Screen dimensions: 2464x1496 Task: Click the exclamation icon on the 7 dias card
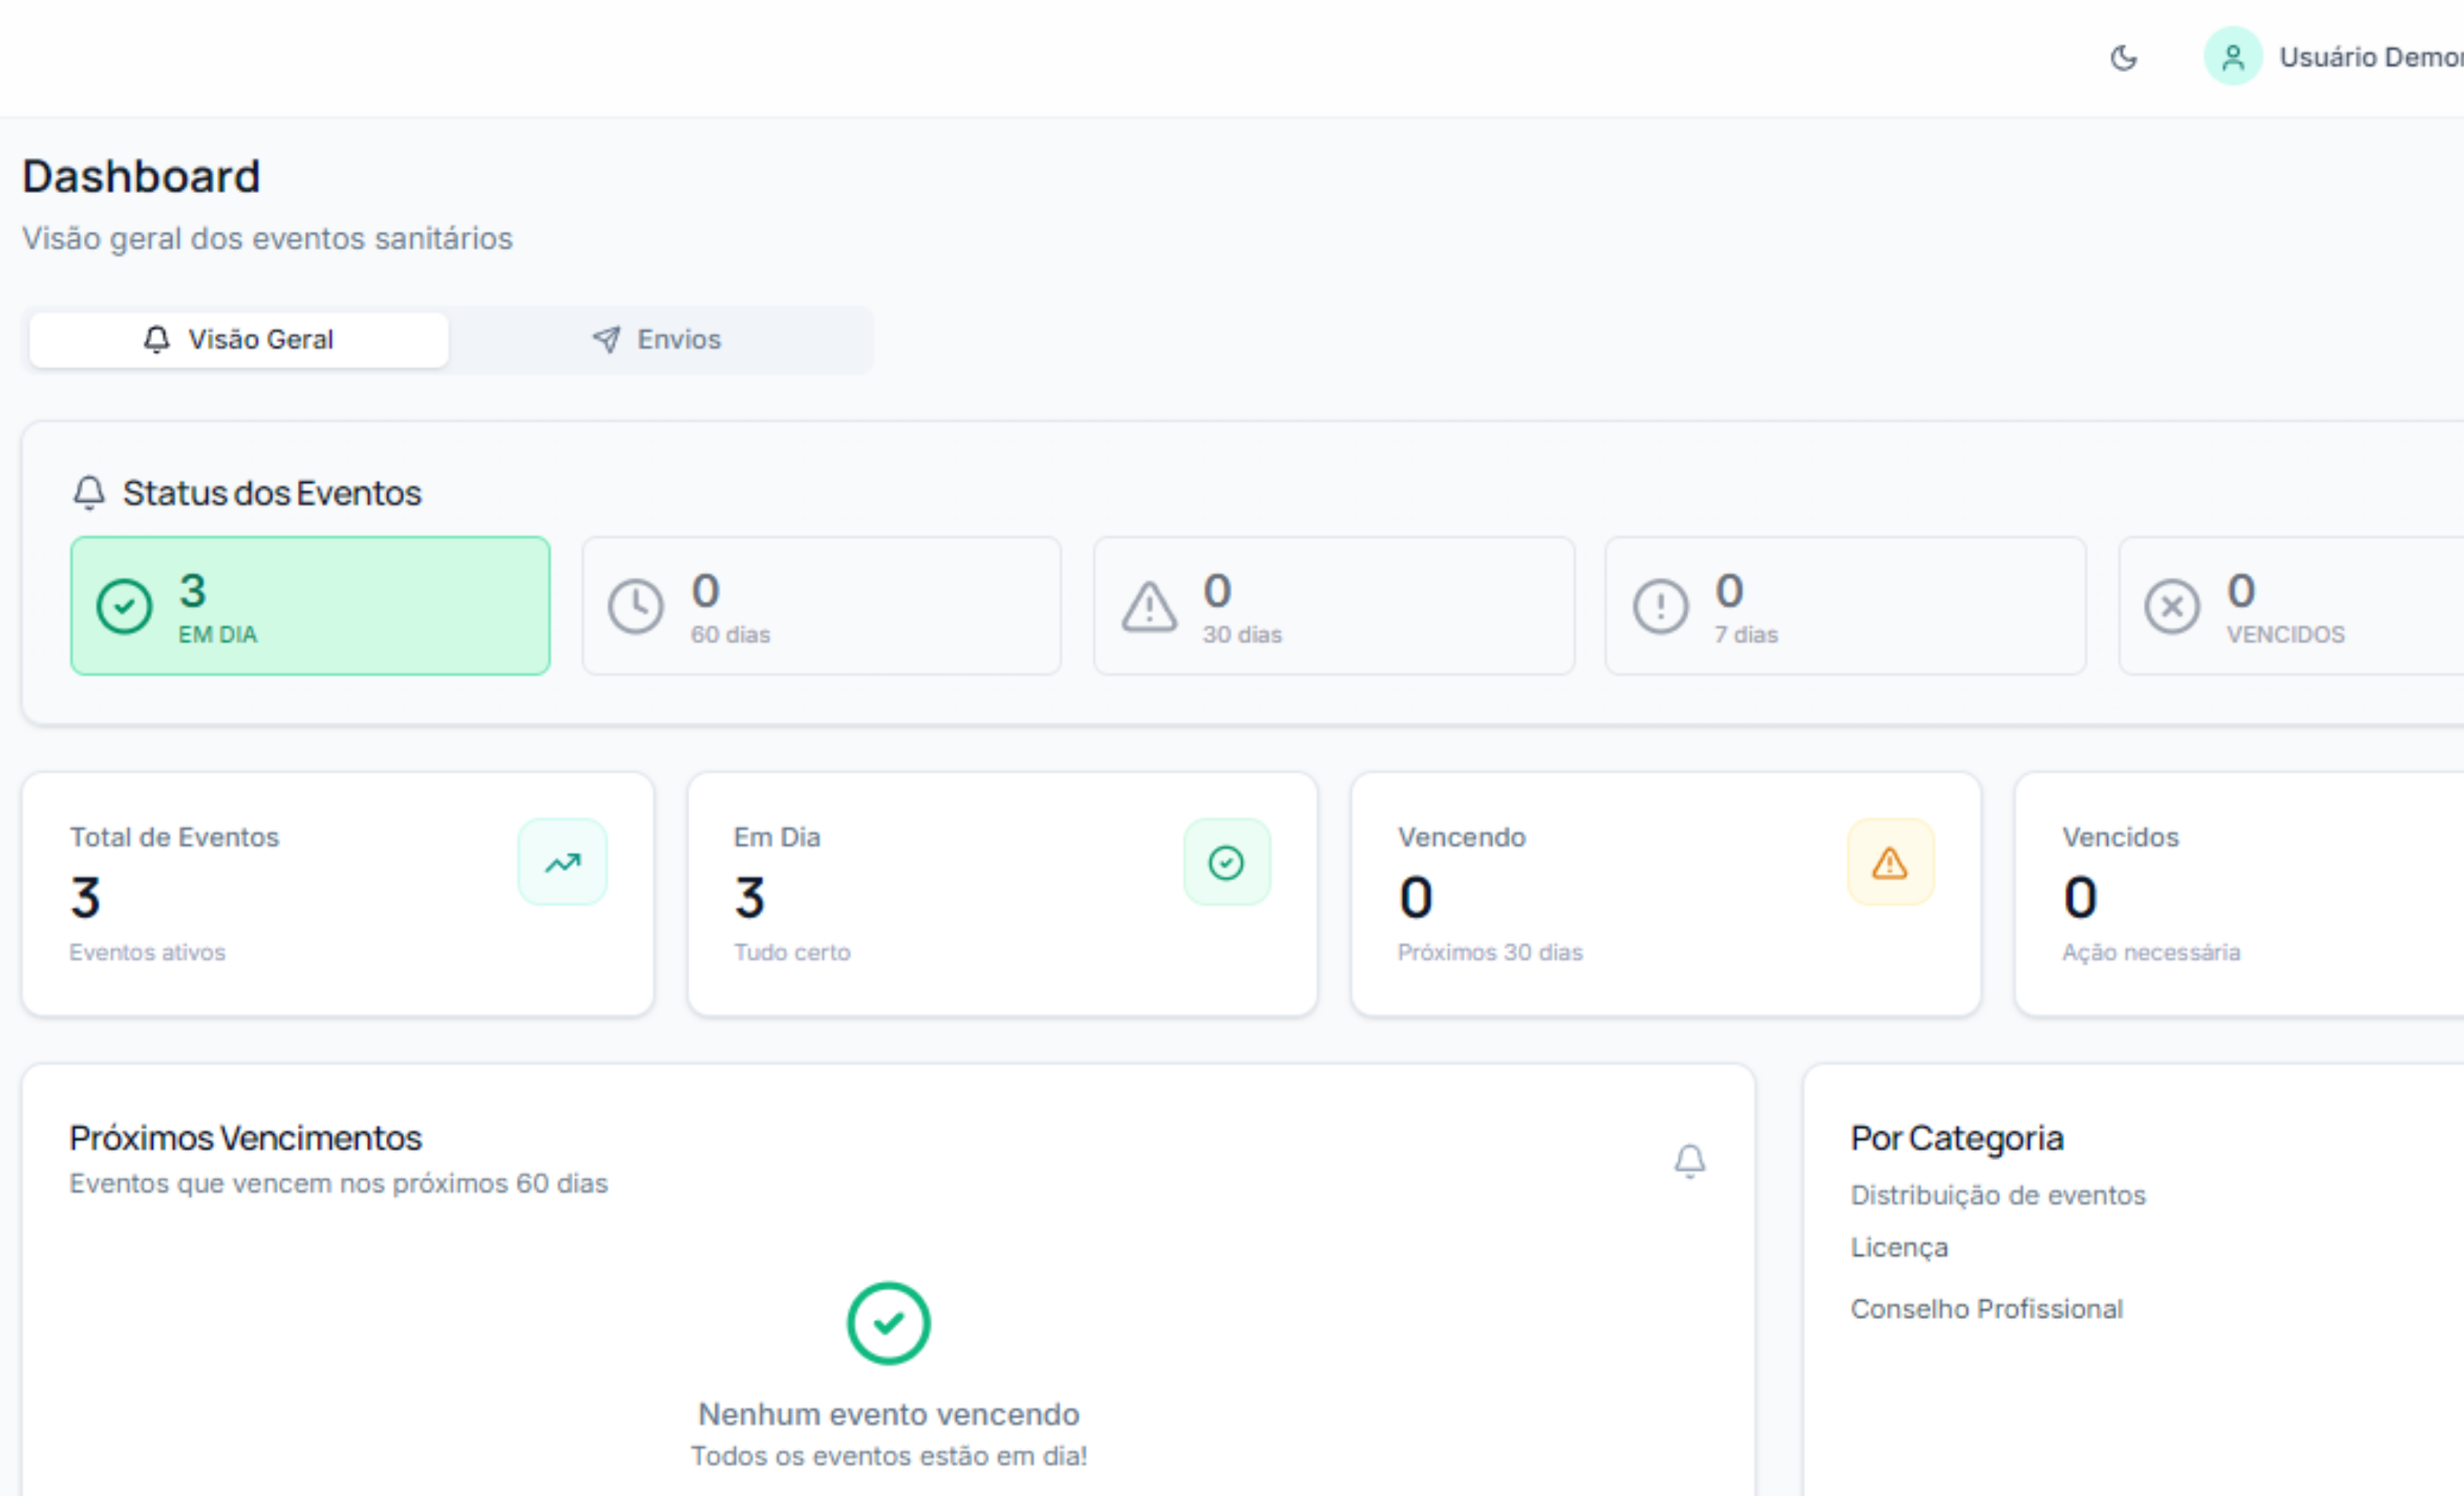pyautogui.click(x=1660, y=606)
